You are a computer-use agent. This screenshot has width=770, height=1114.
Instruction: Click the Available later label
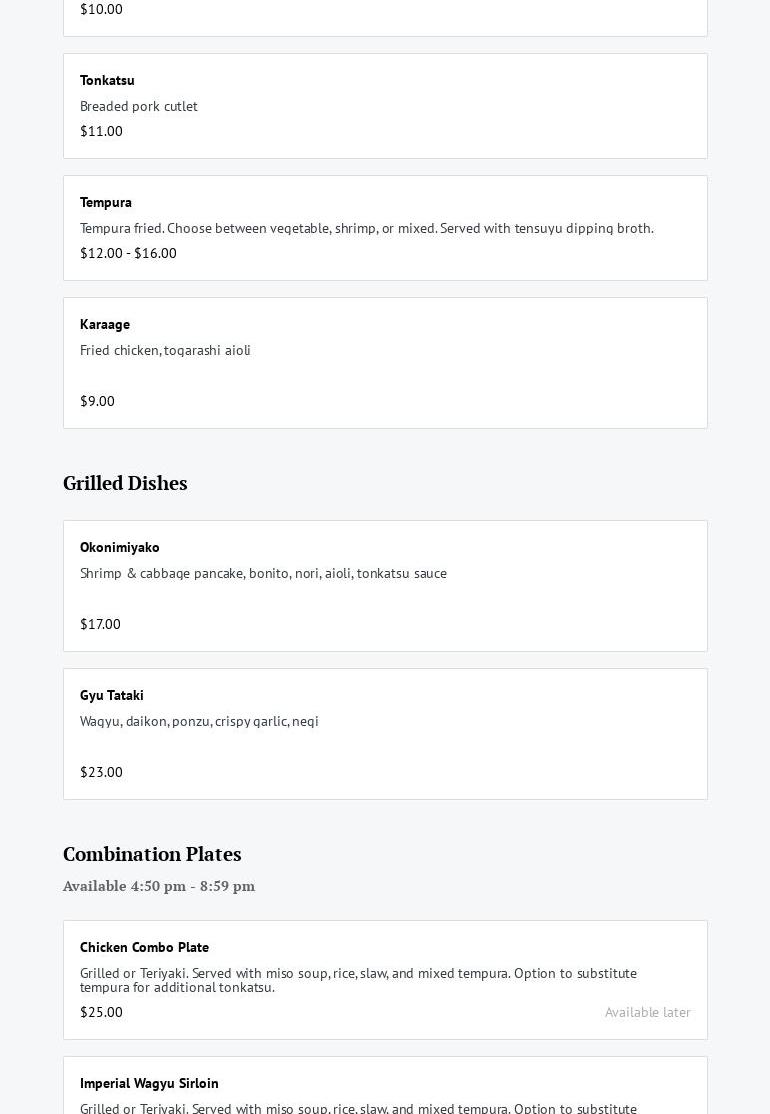647,1012
